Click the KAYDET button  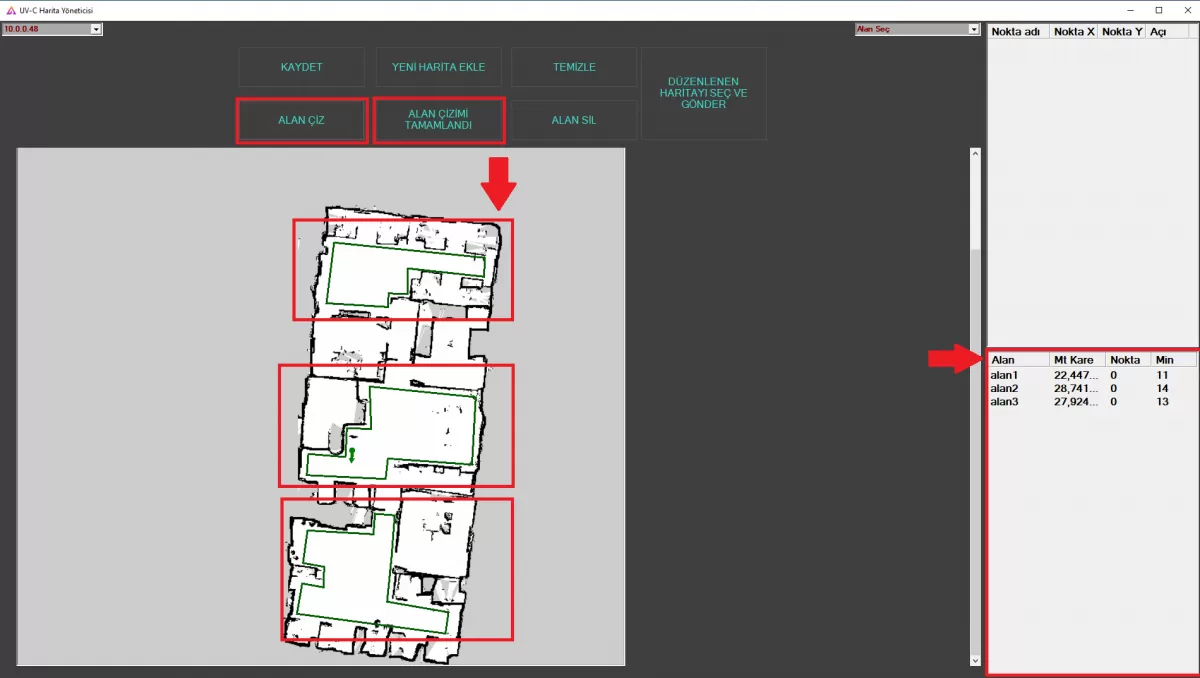(301, 67)
